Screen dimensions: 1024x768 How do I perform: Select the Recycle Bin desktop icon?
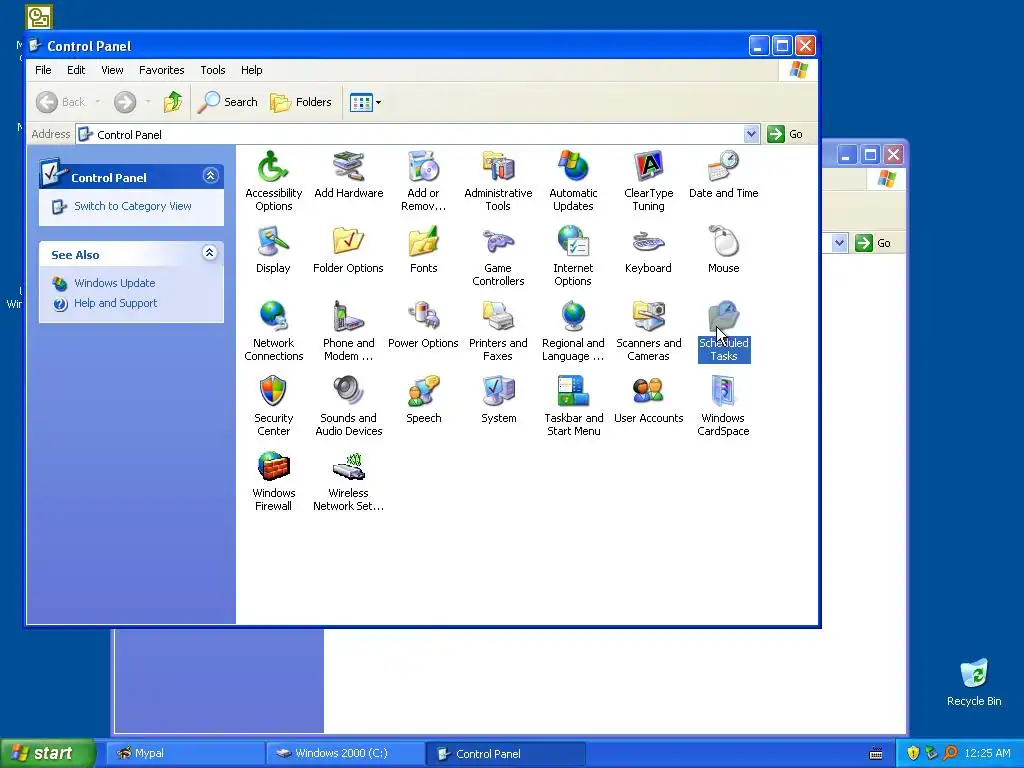tap(974, 682)
